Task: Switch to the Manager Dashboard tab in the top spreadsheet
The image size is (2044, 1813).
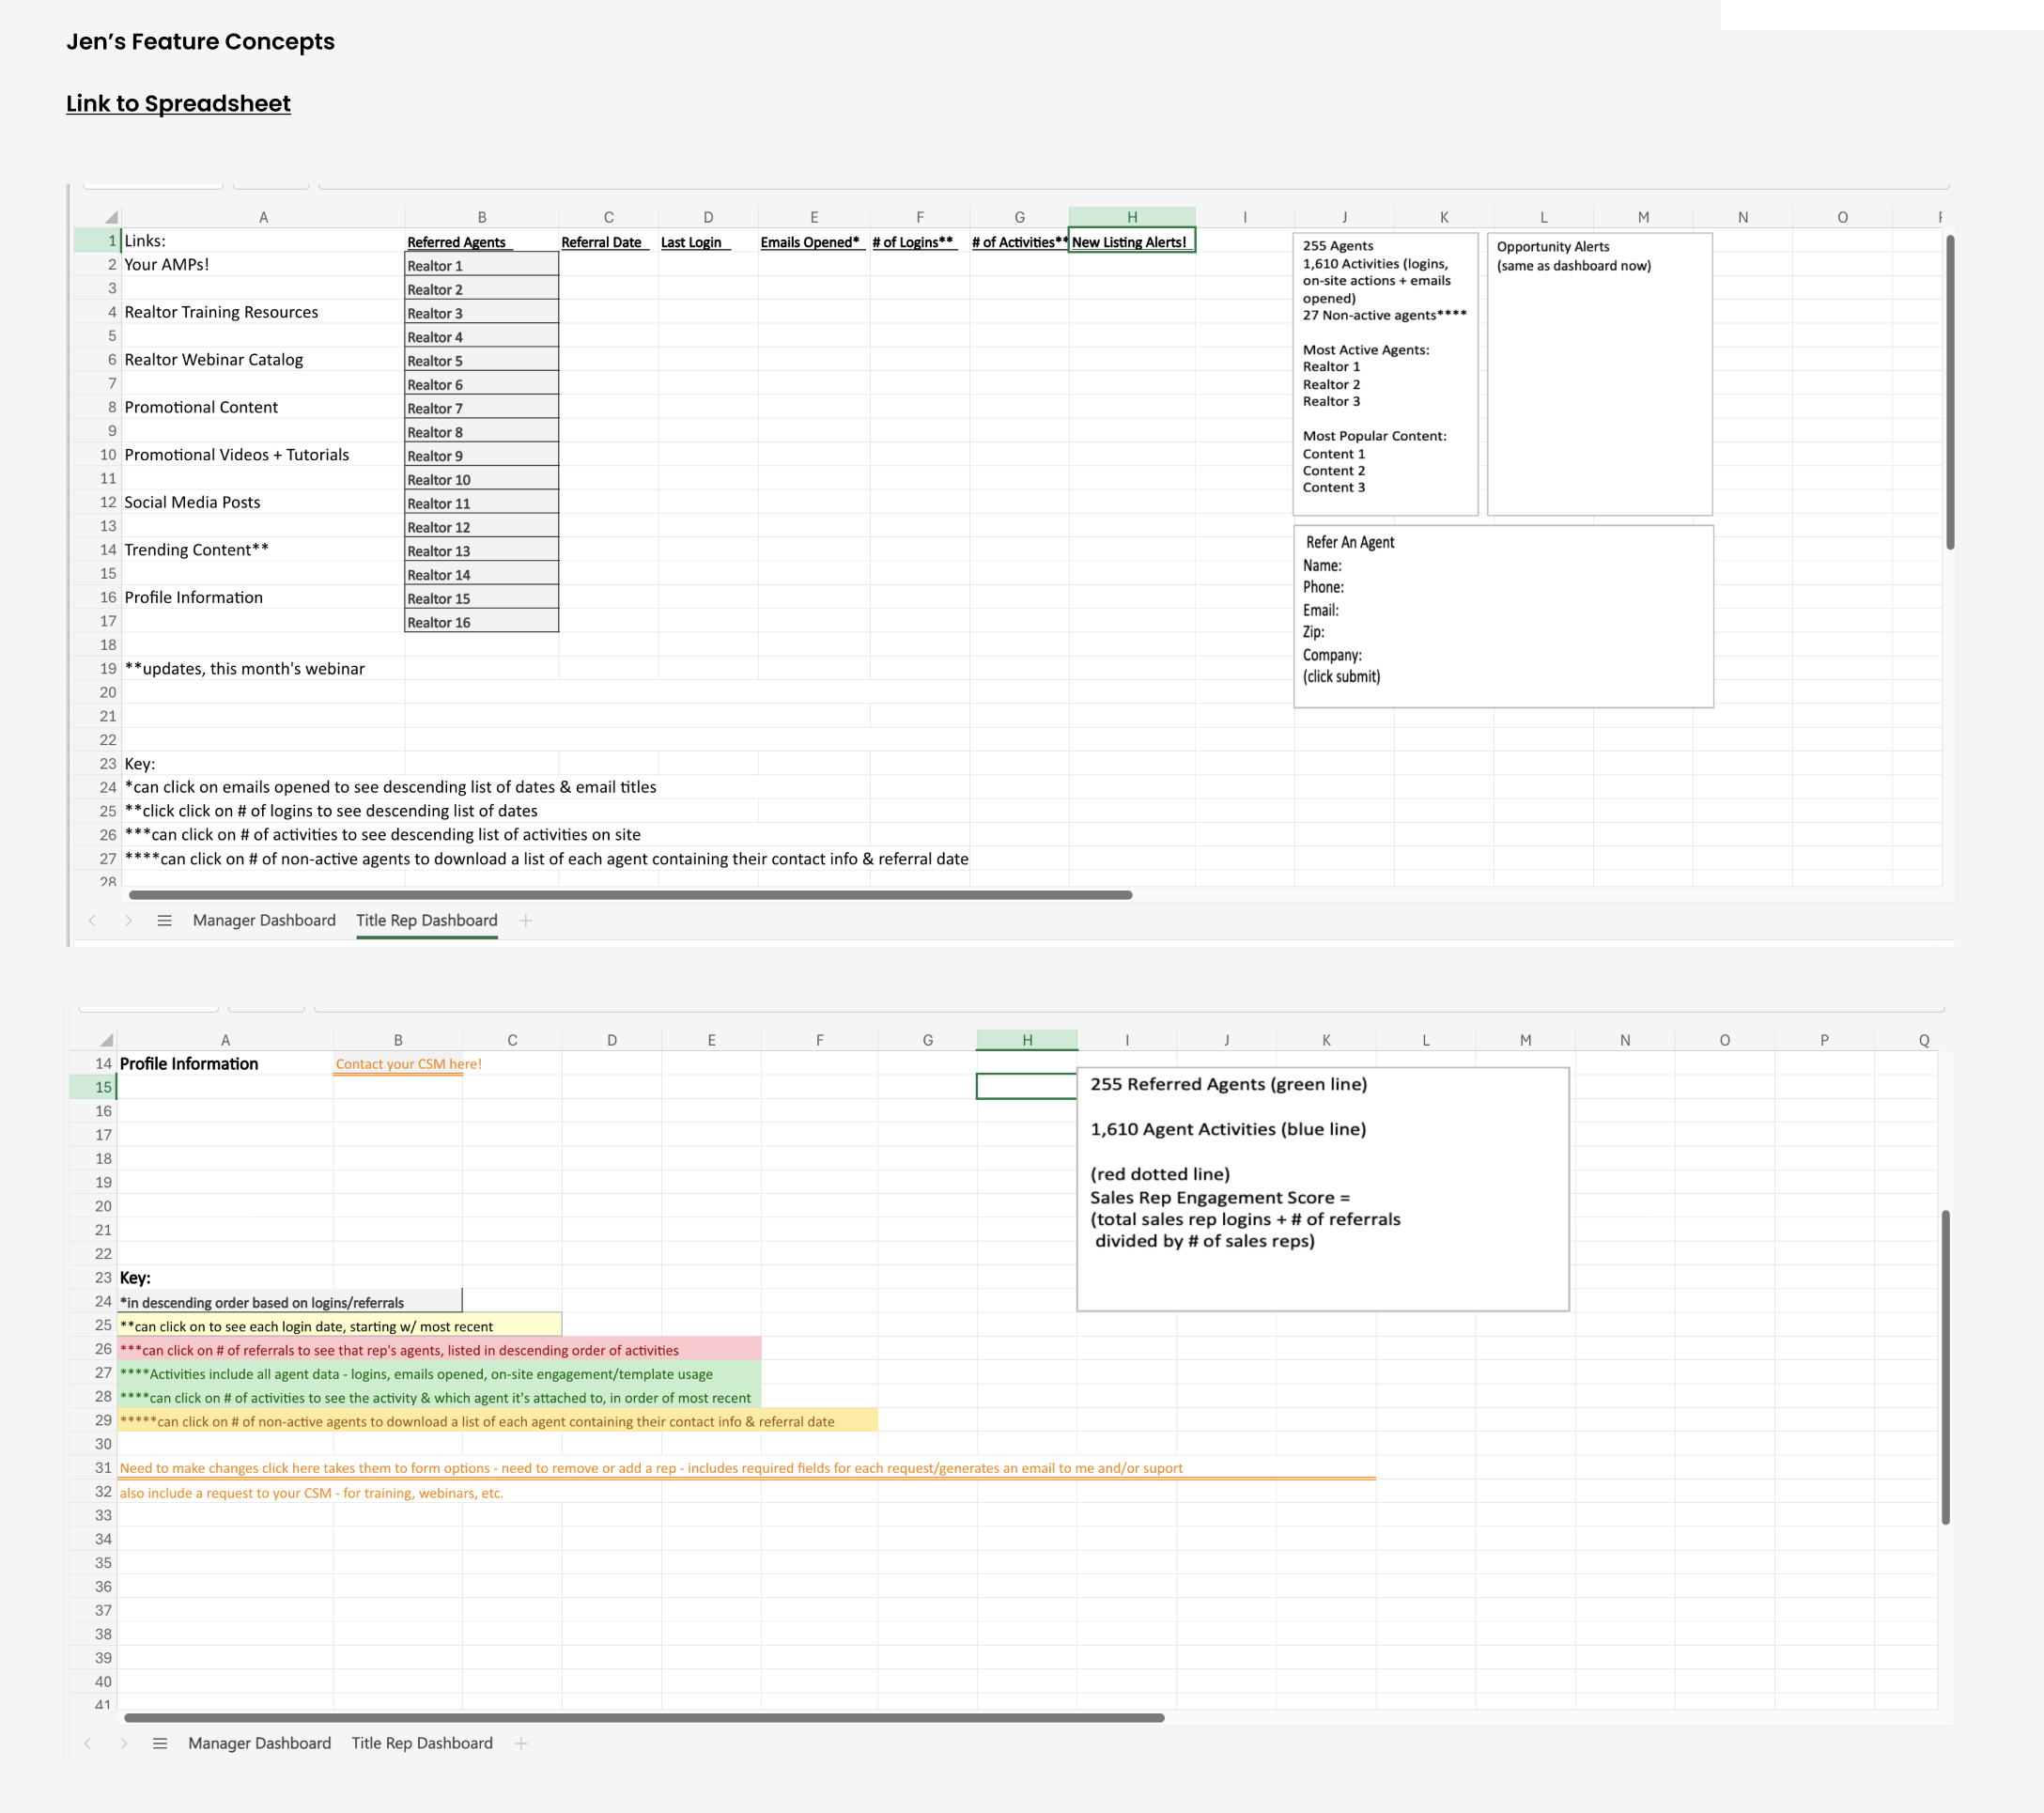Action: click(264, 920)
